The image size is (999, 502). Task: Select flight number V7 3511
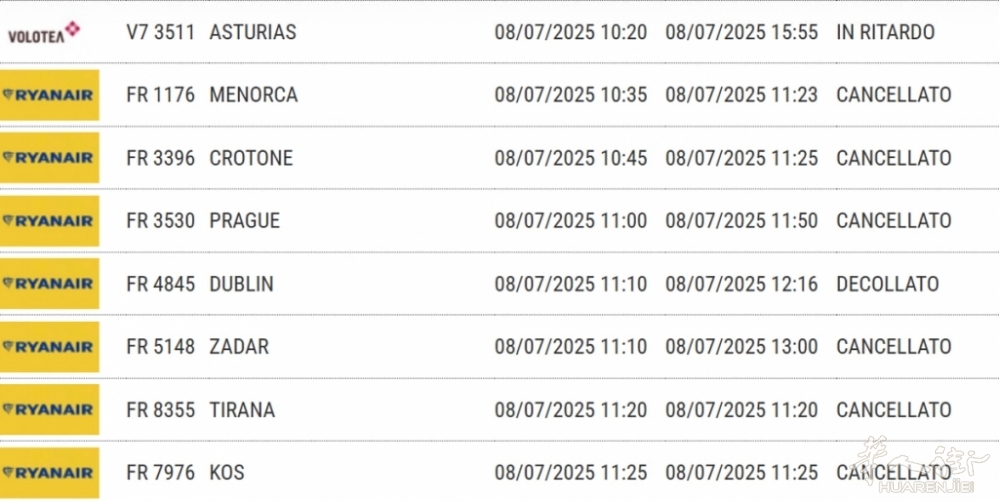coord(161,32)
